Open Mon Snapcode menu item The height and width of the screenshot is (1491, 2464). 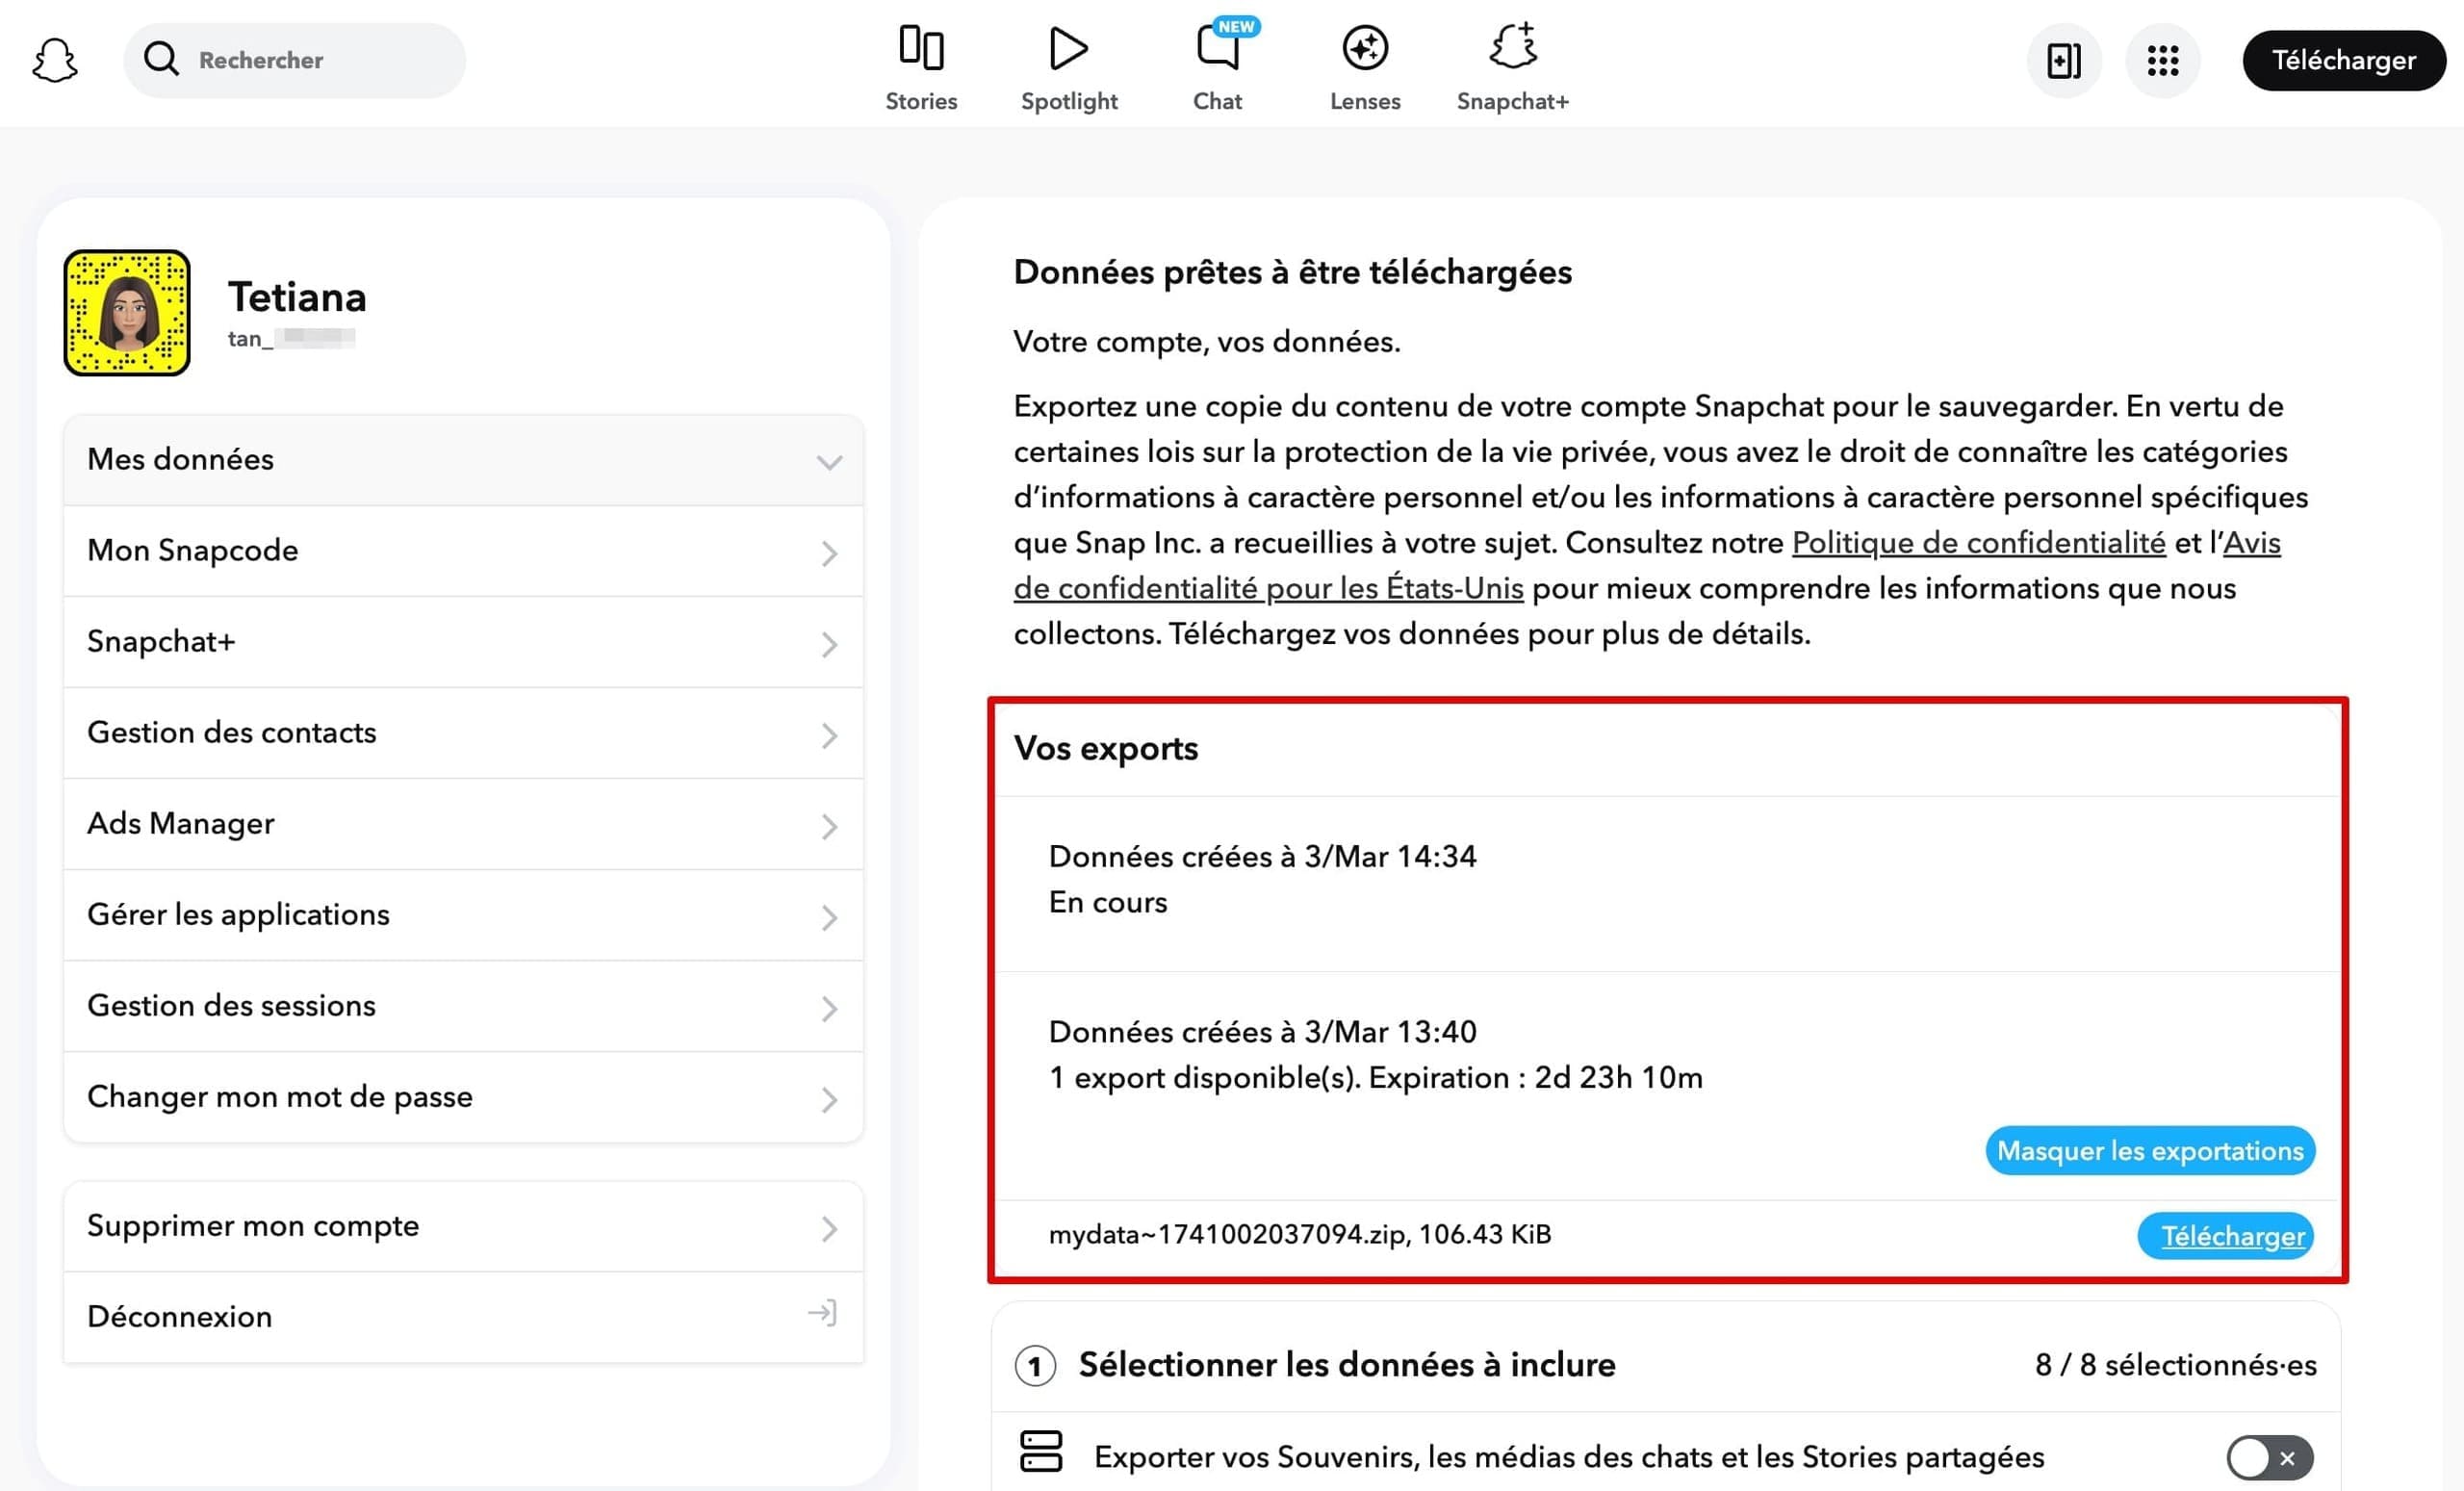(463, 551)
